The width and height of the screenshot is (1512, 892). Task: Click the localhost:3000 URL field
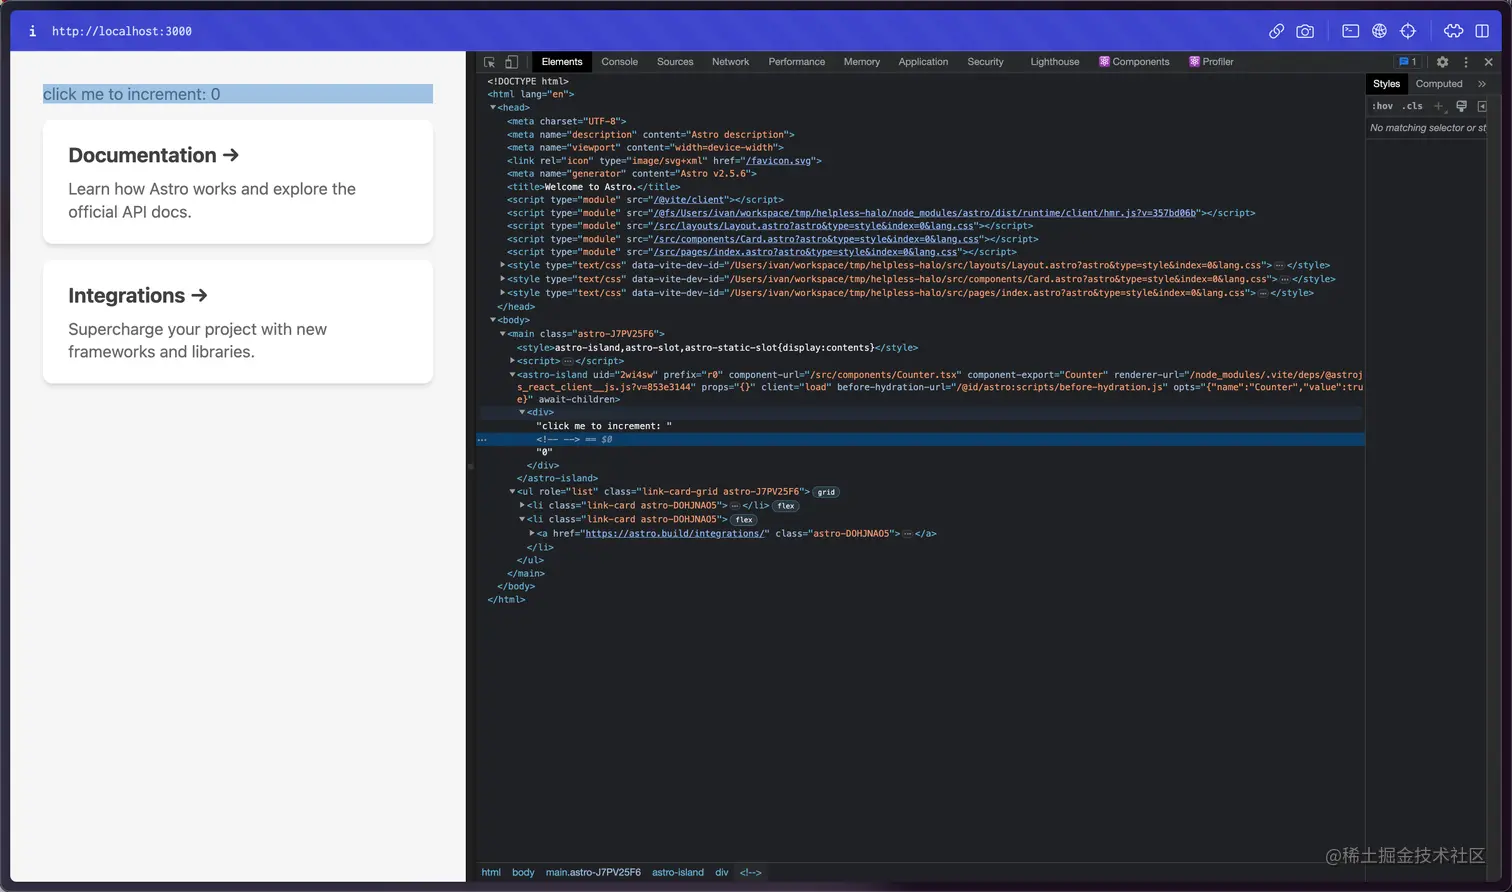pos(122,31)
